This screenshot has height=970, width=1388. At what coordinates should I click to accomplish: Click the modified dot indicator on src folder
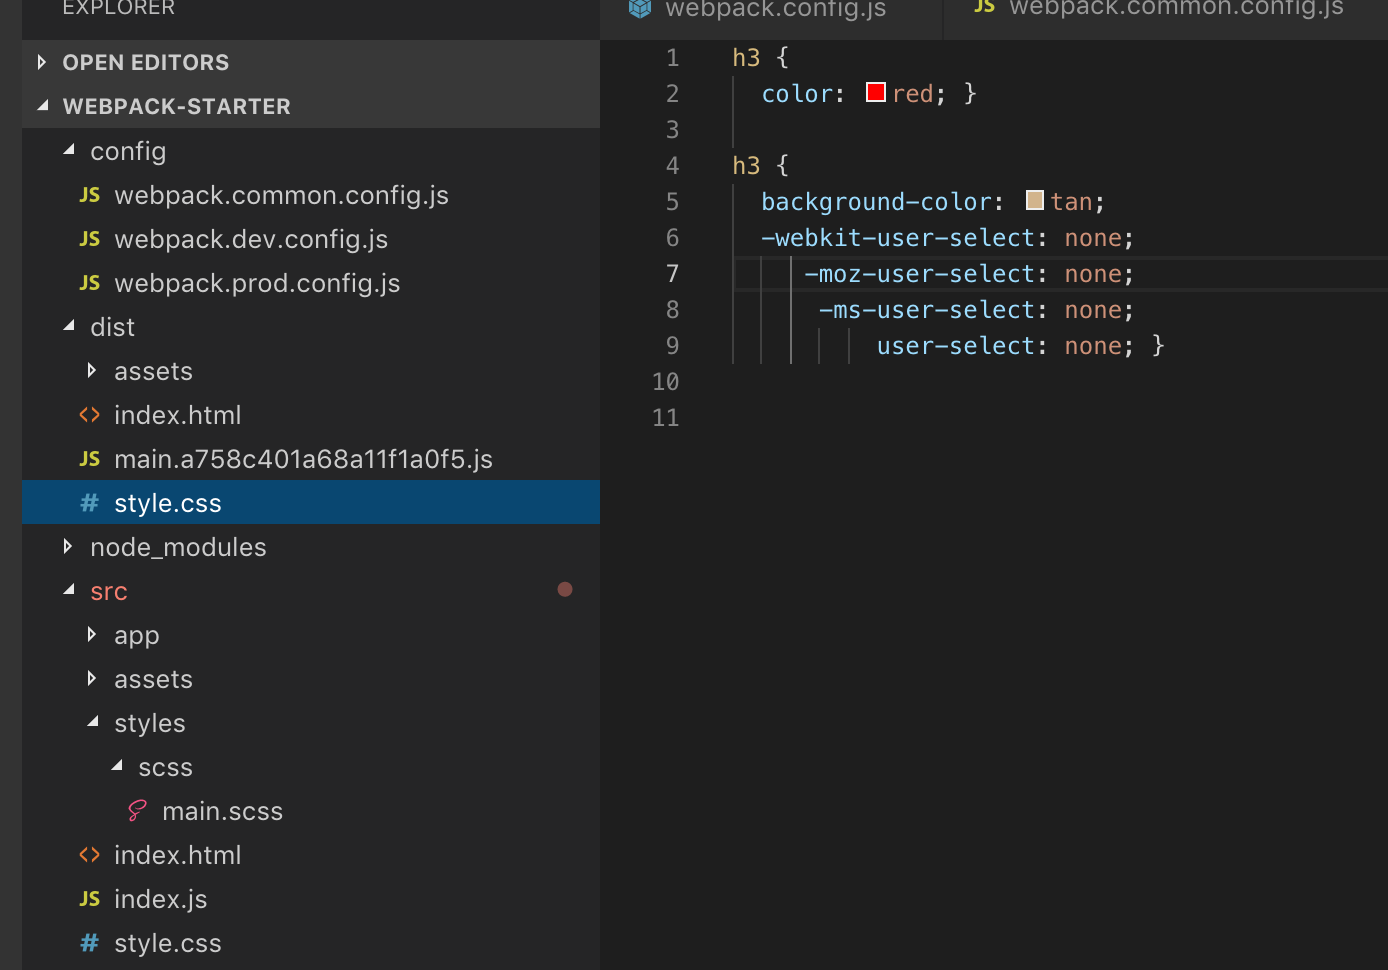click(565, 590)
